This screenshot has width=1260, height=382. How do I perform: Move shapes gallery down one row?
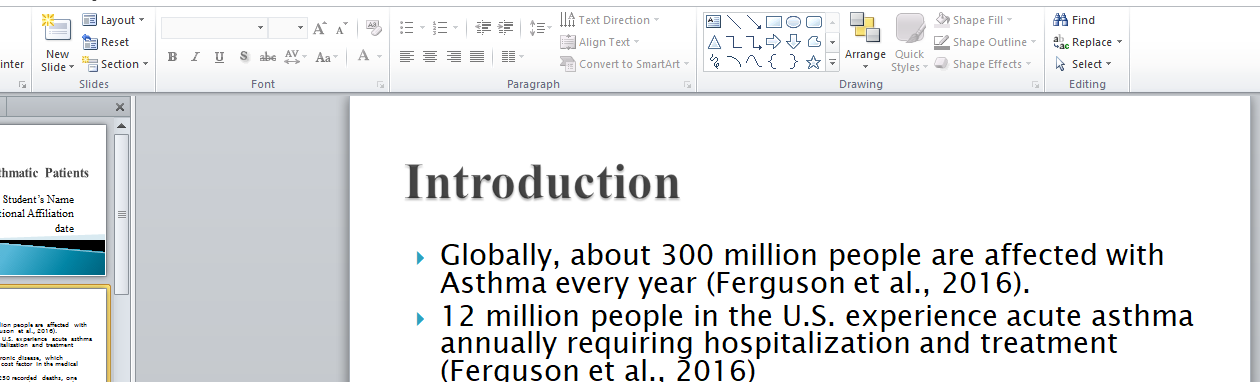tap(832, 42)
